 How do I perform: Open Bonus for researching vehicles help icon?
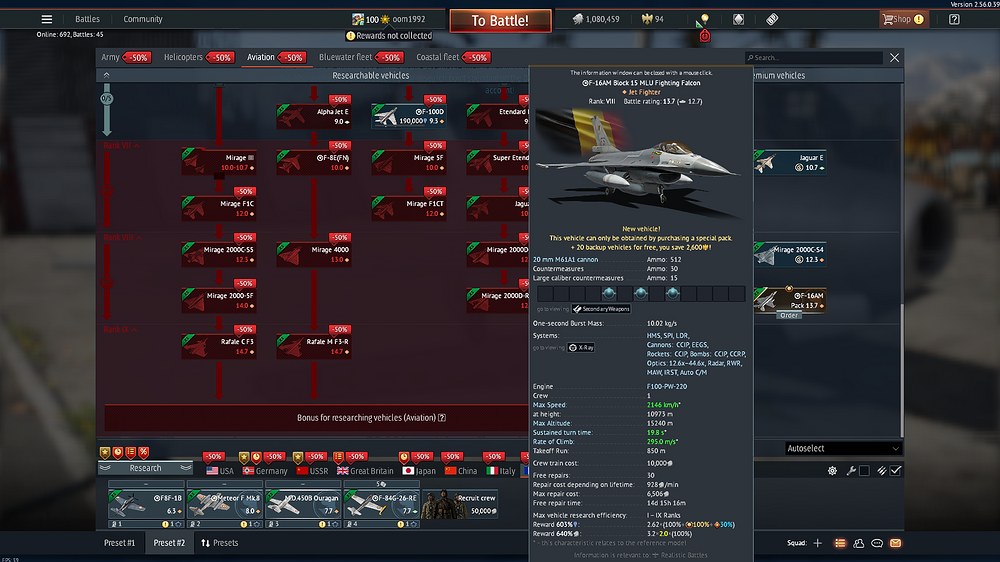(442, 418)
